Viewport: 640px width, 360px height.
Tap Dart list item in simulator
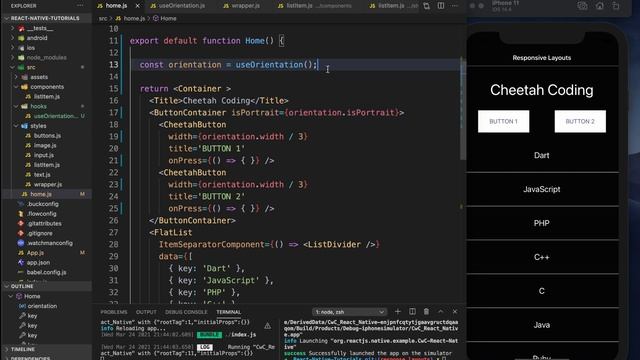click(x=542, y=156)
